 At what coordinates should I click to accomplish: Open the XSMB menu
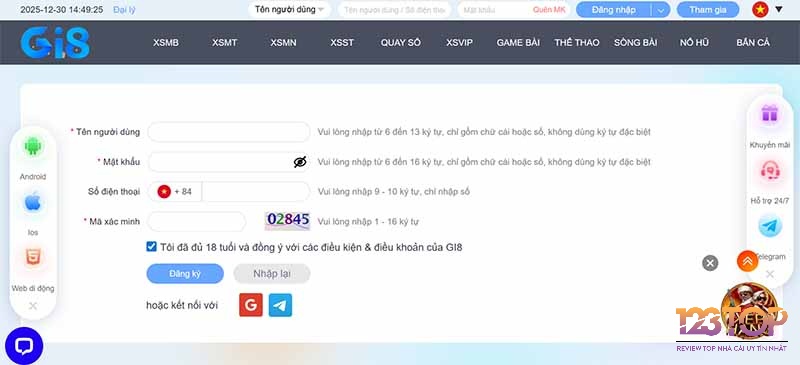coord(166,43)
